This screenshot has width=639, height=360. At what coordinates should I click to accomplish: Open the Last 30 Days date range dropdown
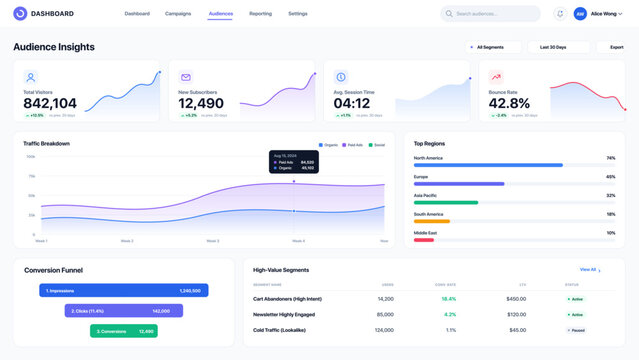[x=558, y=47]
